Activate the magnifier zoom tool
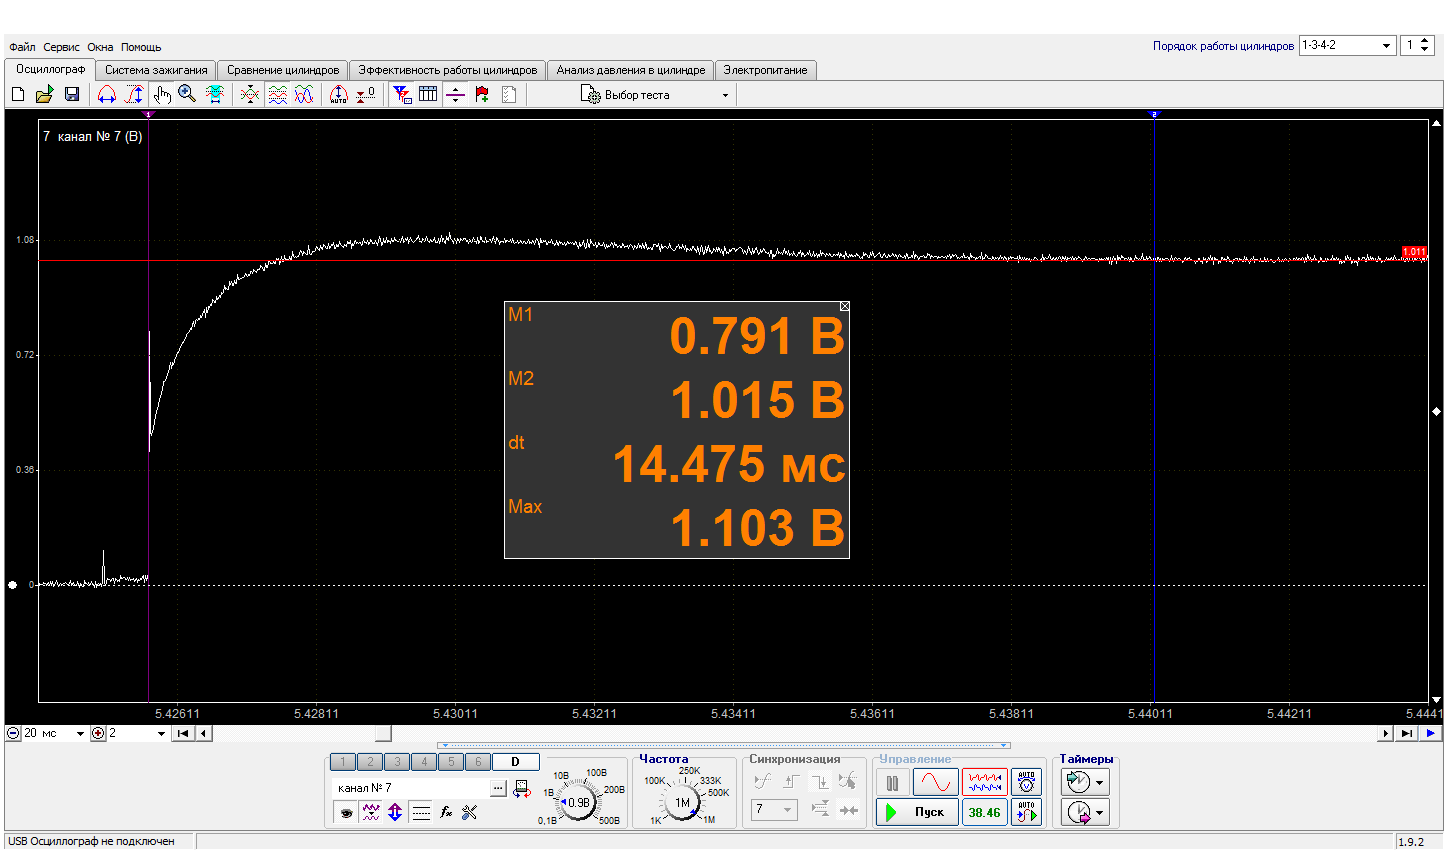This screenshot has height=854, width=1456. 187,94
